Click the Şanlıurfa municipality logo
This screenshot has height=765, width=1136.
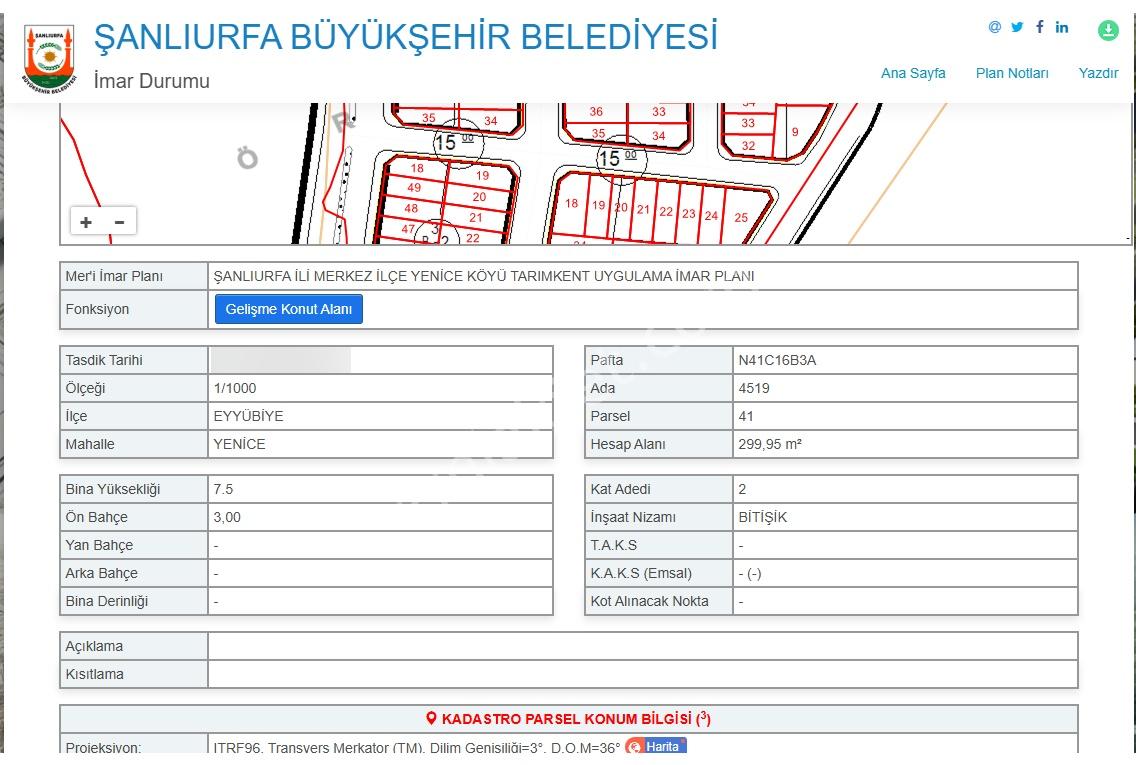[49, 58]
